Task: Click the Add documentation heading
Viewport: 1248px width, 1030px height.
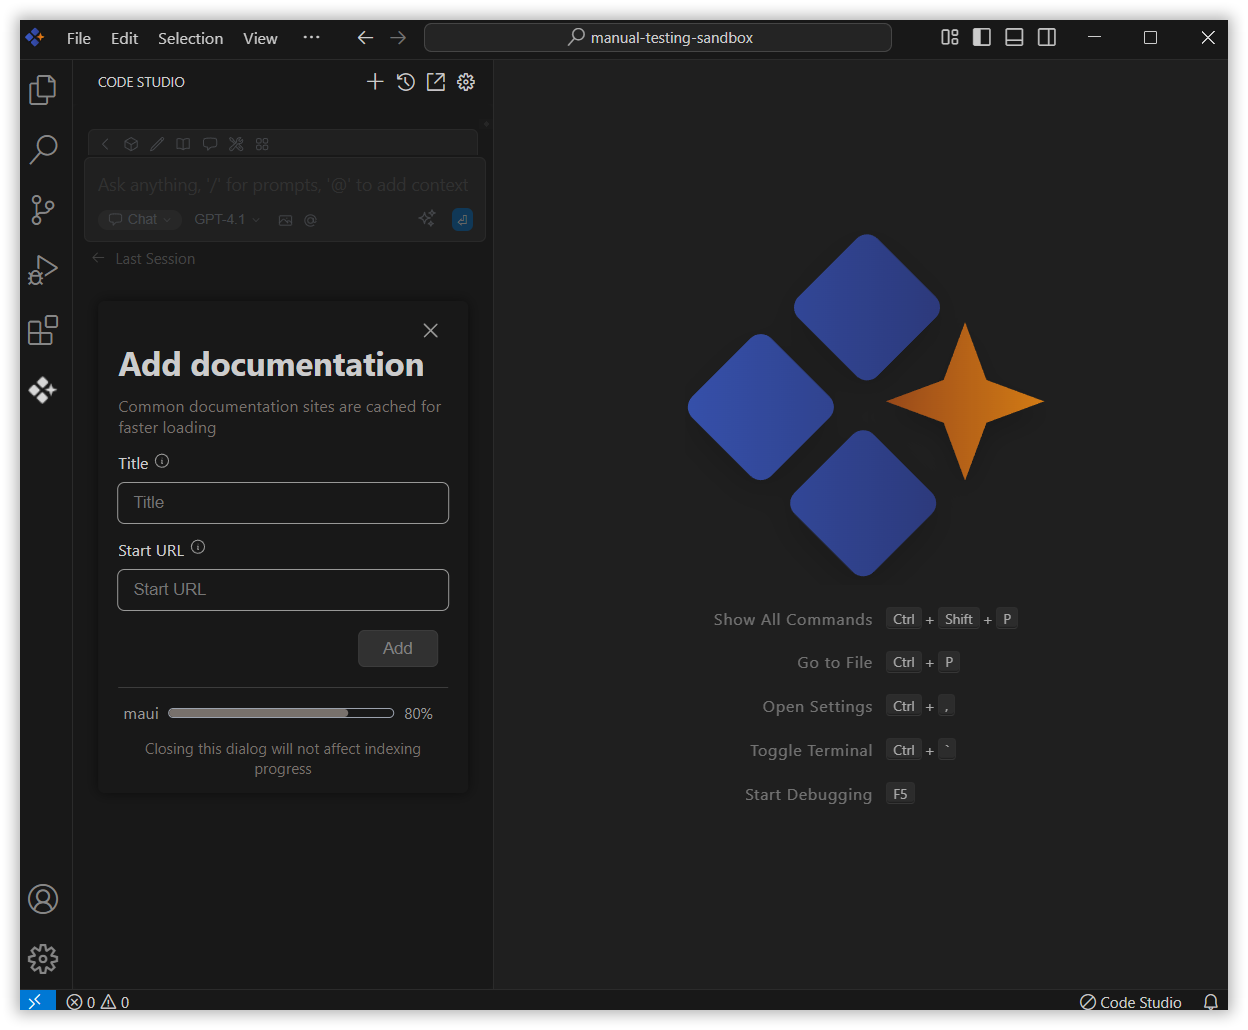Action: coord(271,364)
